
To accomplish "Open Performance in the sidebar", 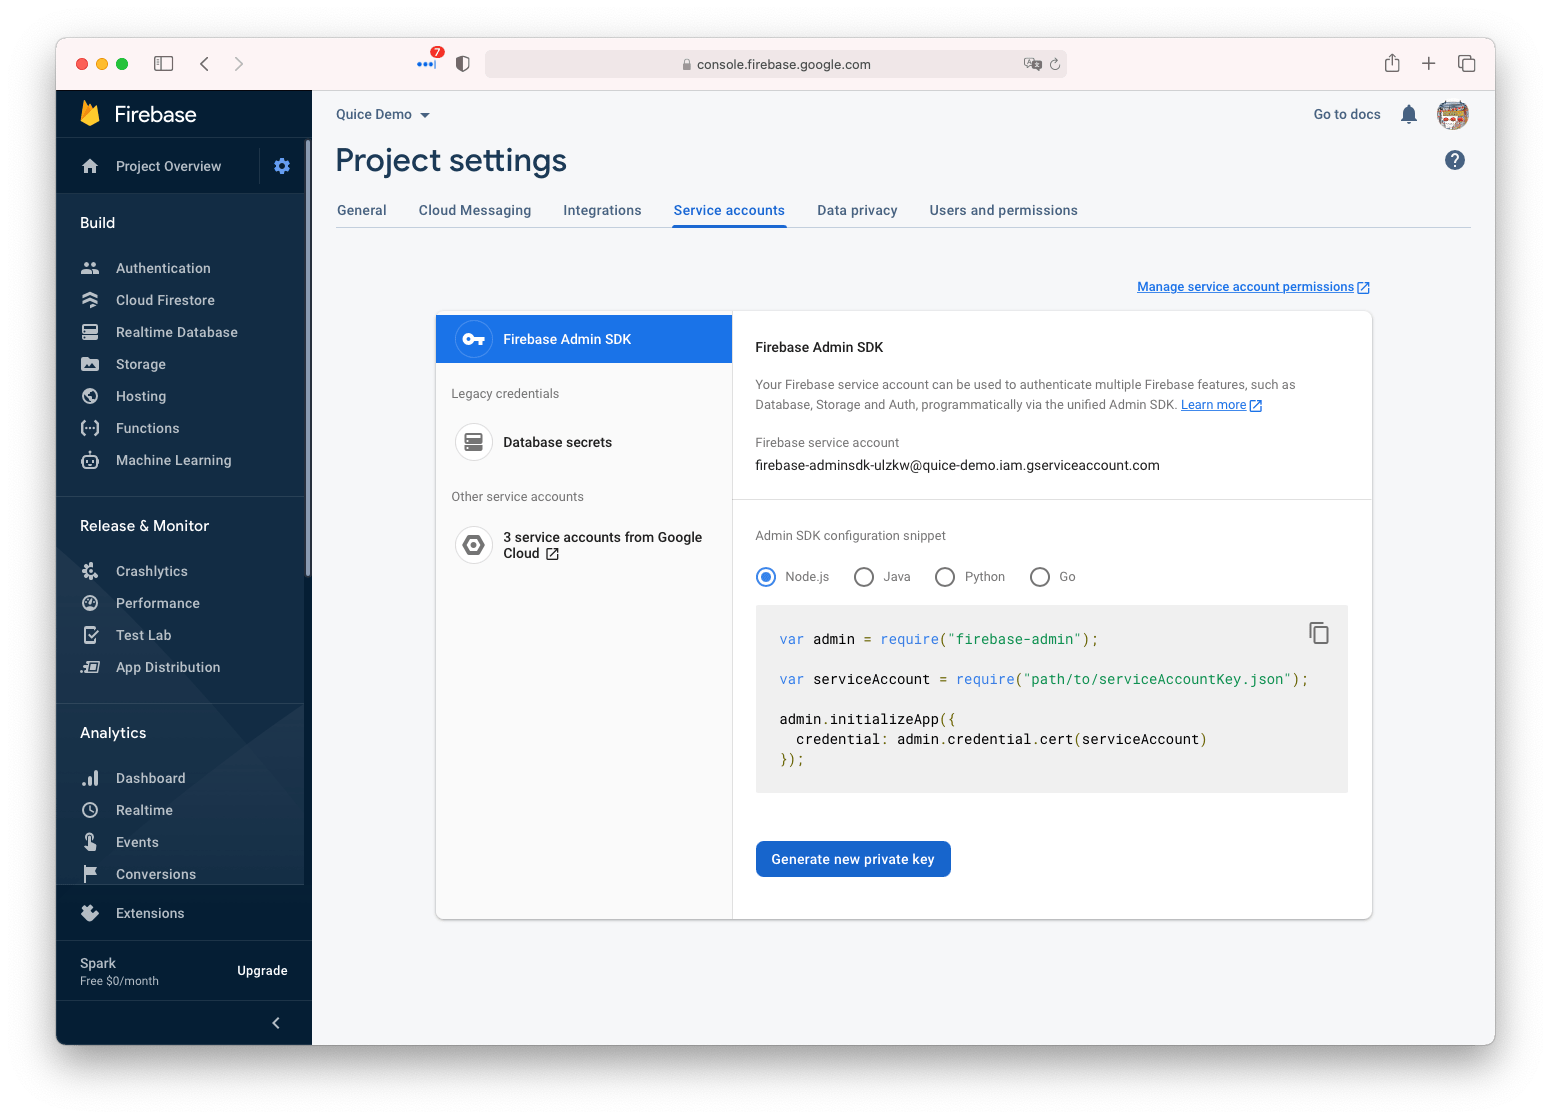I will click(x=157, y=603).
